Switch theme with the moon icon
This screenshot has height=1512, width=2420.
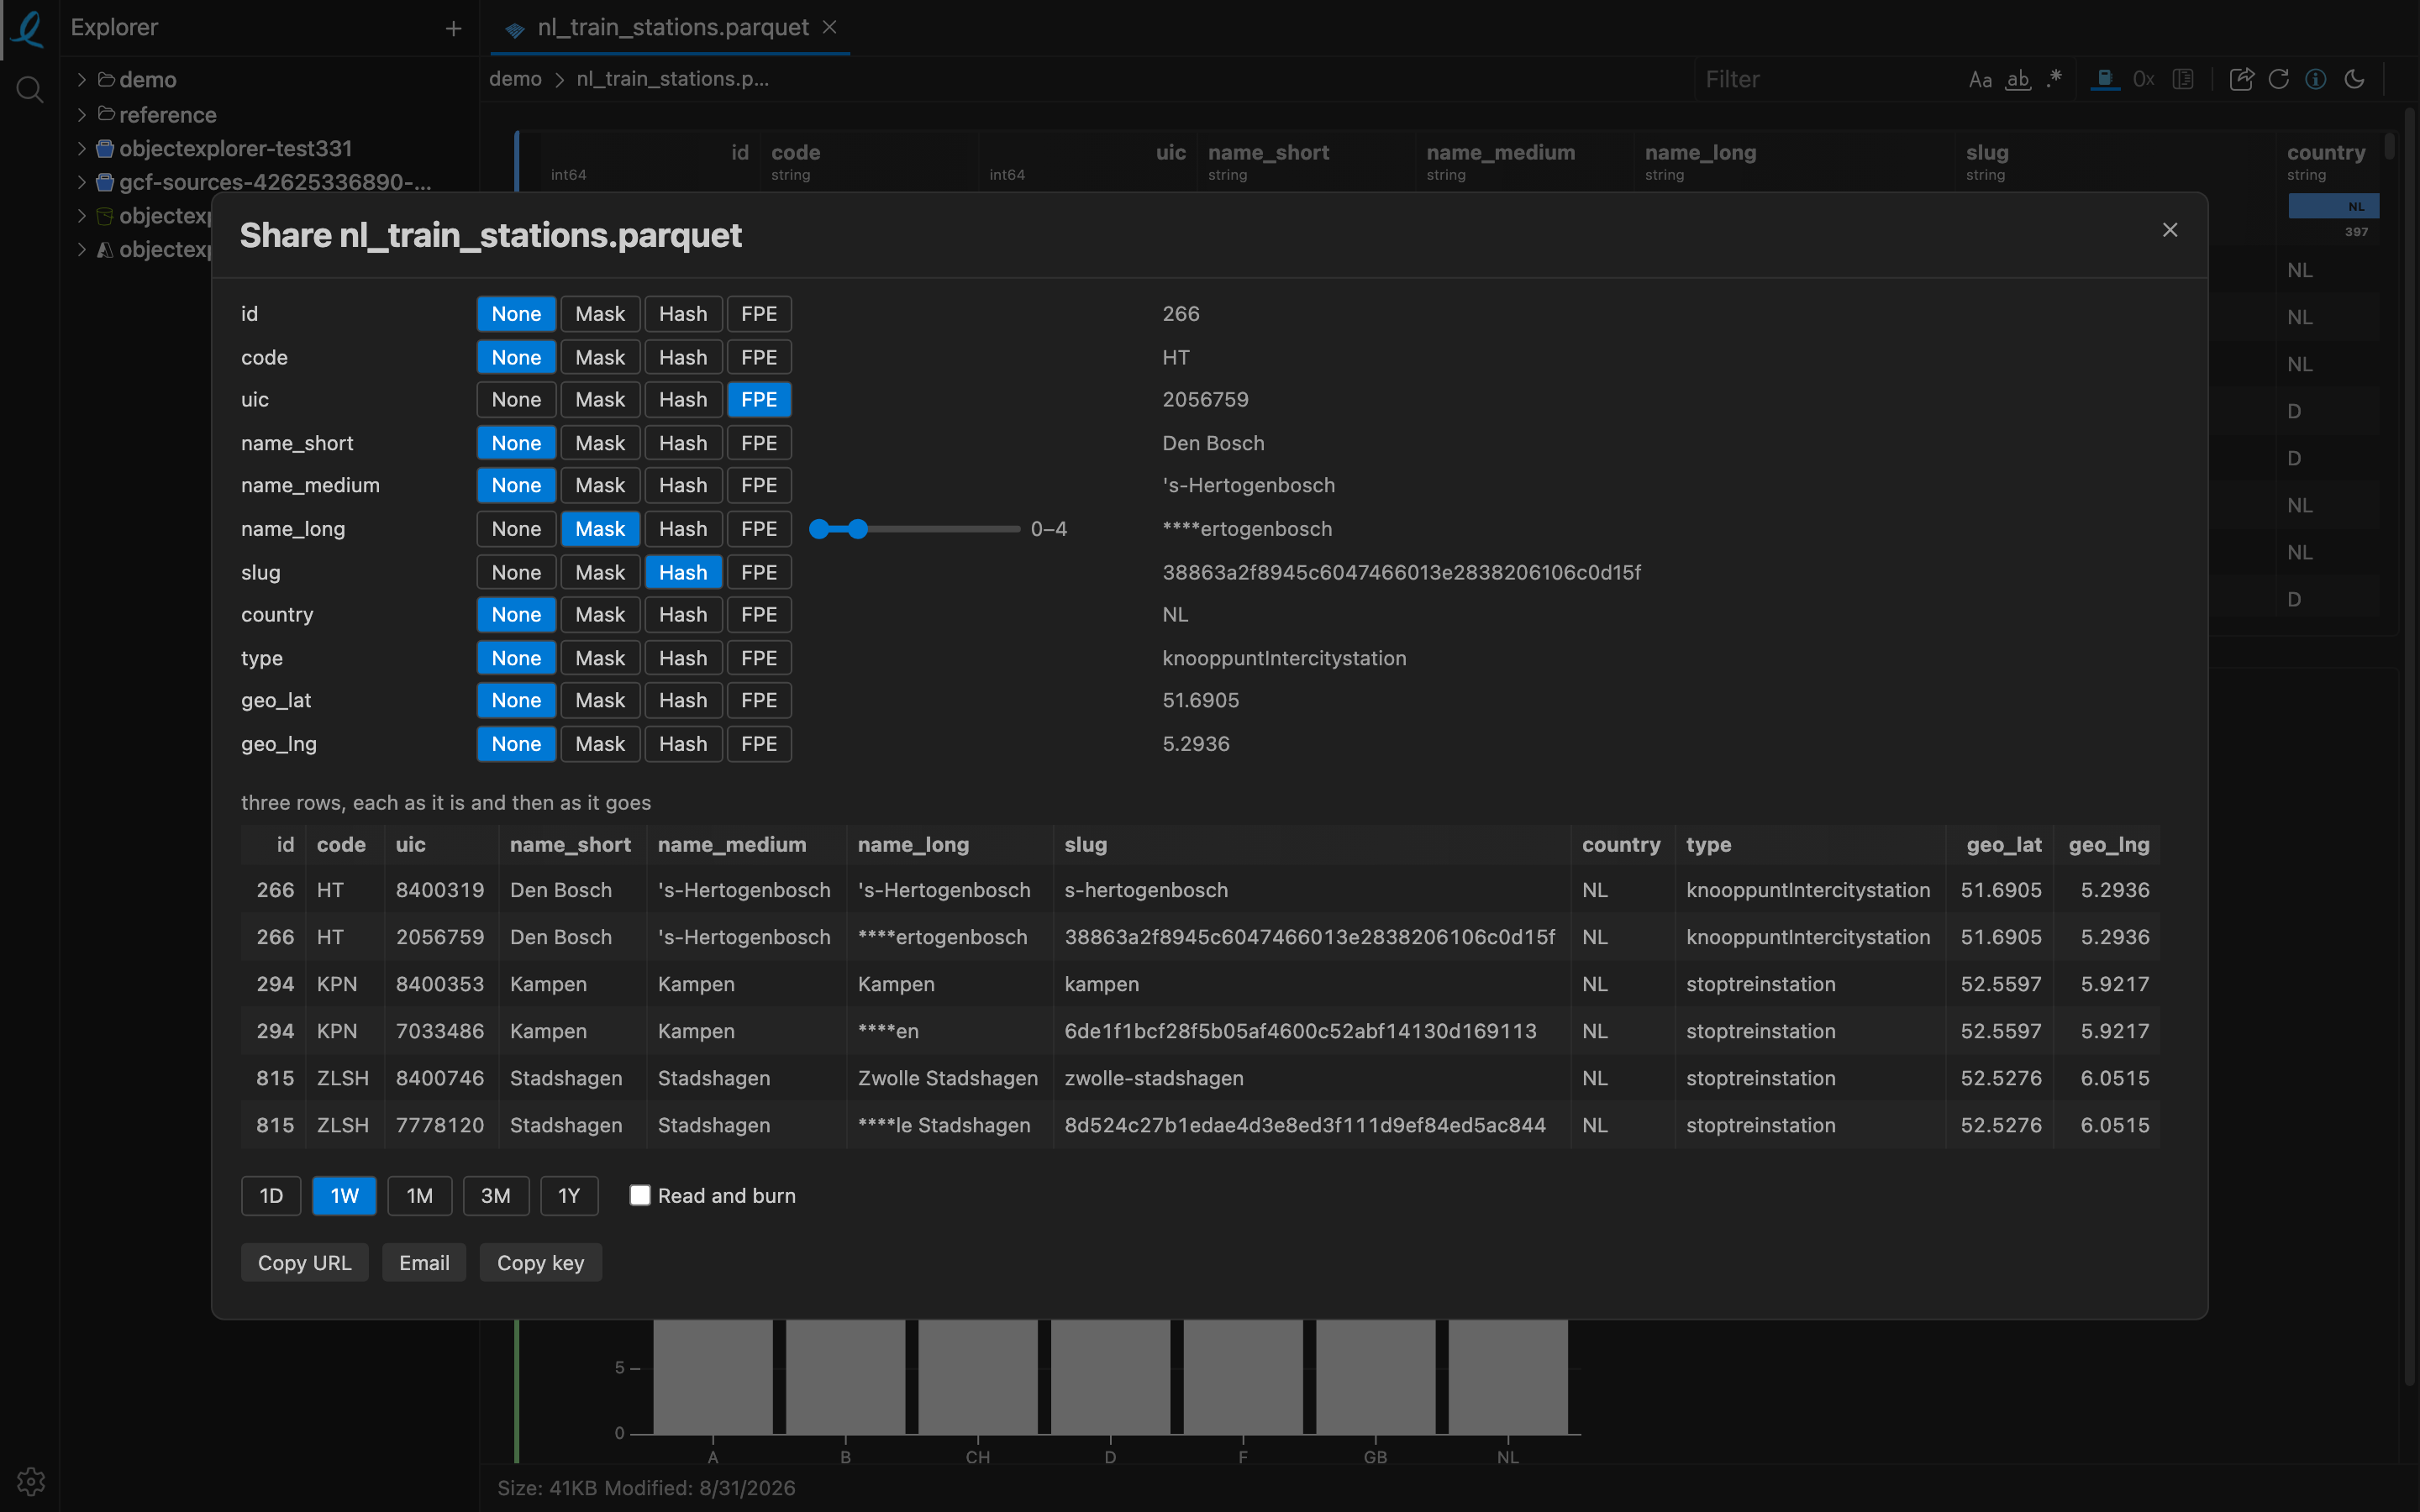pos(2354,79)
